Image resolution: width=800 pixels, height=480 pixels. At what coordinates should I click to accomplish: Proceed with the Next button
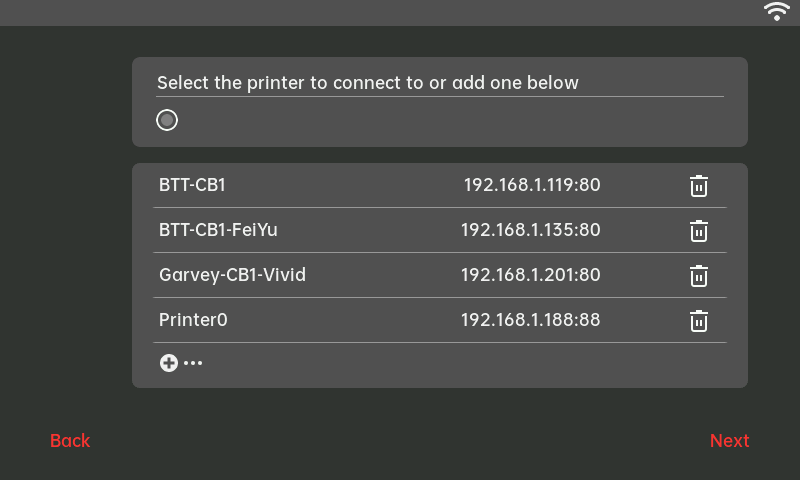point(729,441)
